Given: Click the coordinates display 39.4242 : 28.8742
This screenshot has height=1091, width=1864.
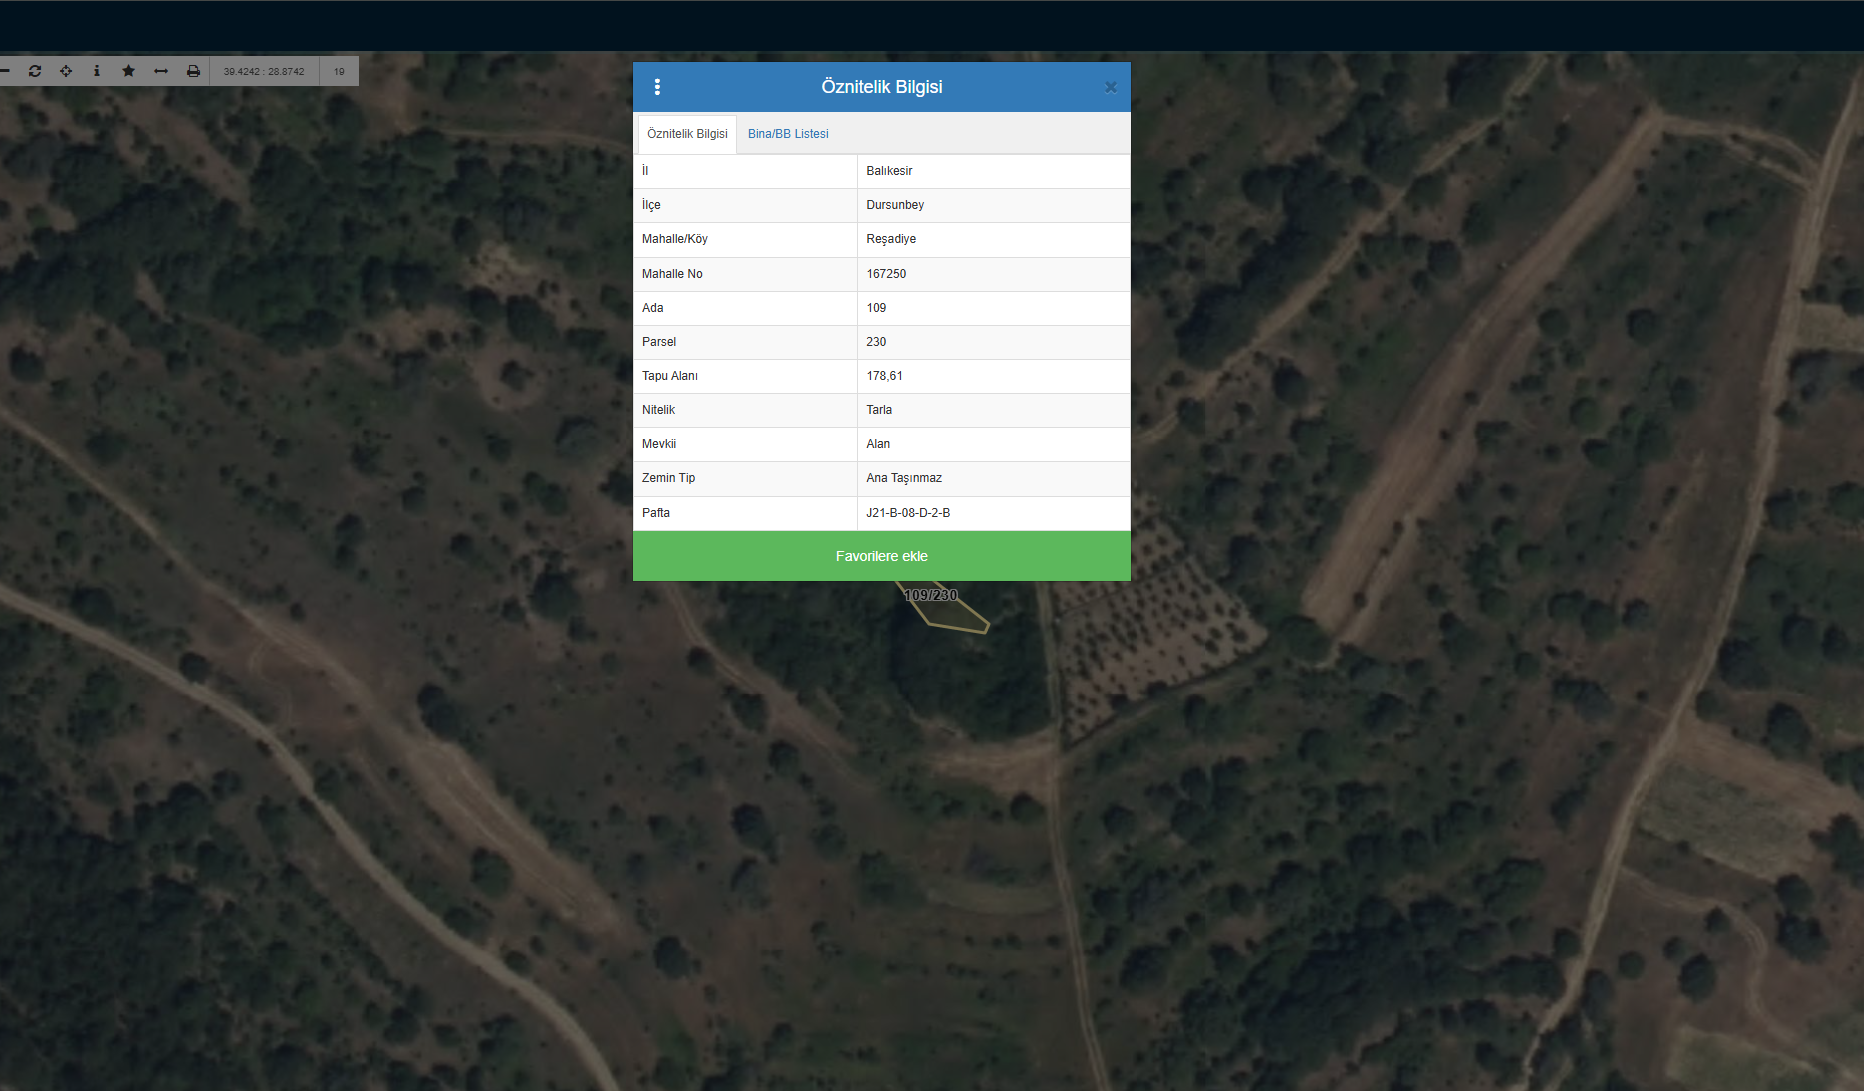Looking at the screenshot, I should tap(264, 71).
